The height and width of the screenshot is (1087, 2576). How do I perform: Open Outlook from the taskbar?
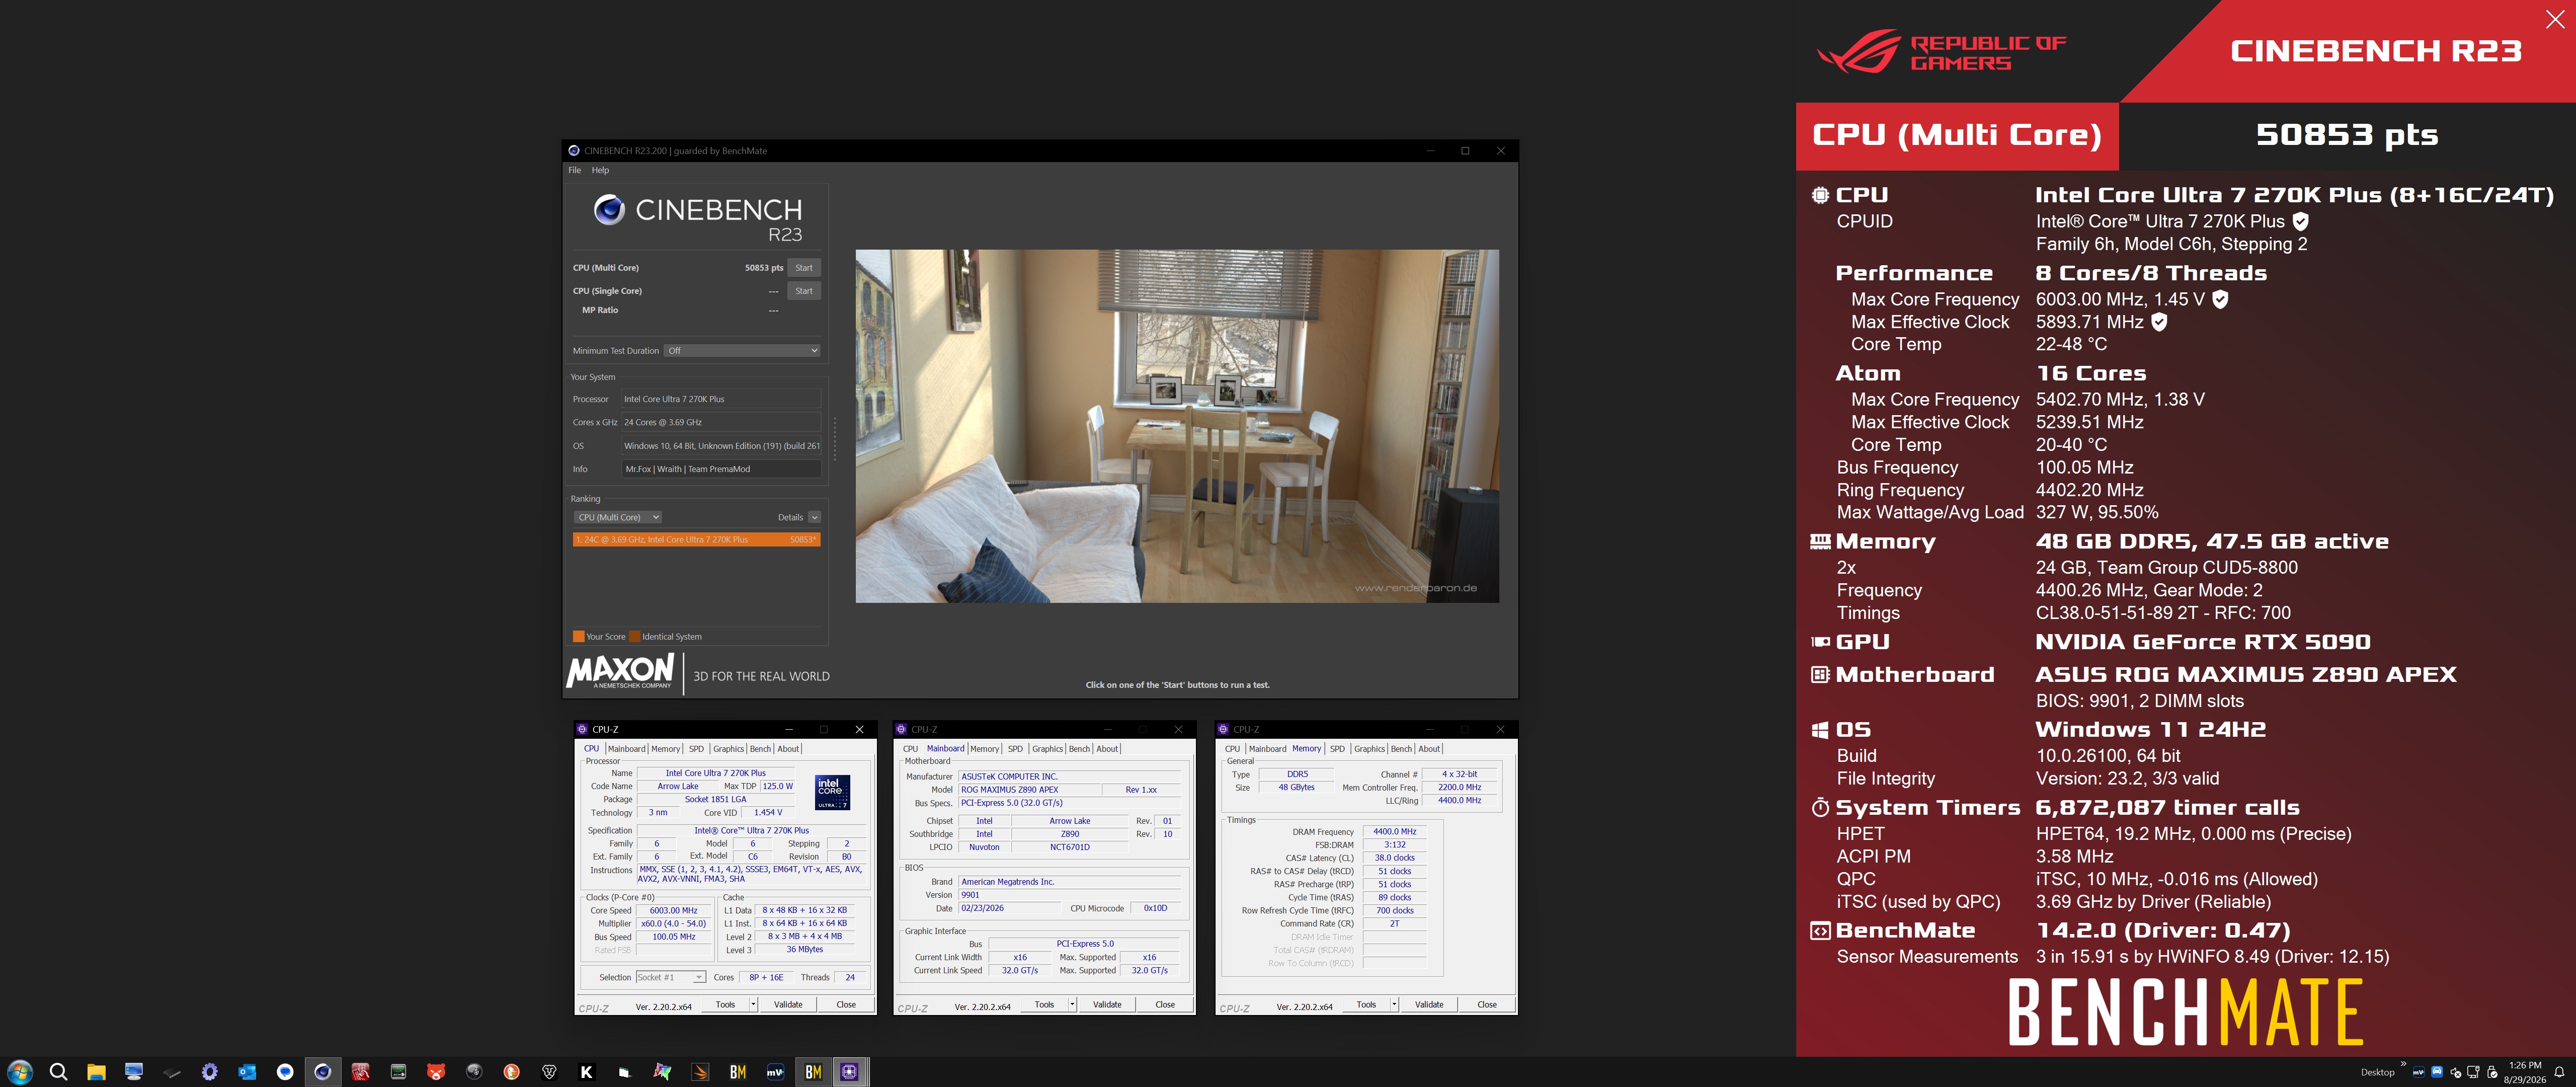(x=247, y=1072)
